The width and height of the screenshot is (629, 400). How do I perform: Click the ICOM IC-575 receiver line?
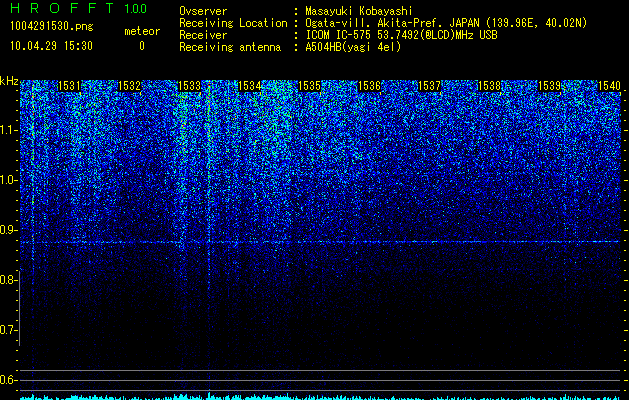pos(401,35)
